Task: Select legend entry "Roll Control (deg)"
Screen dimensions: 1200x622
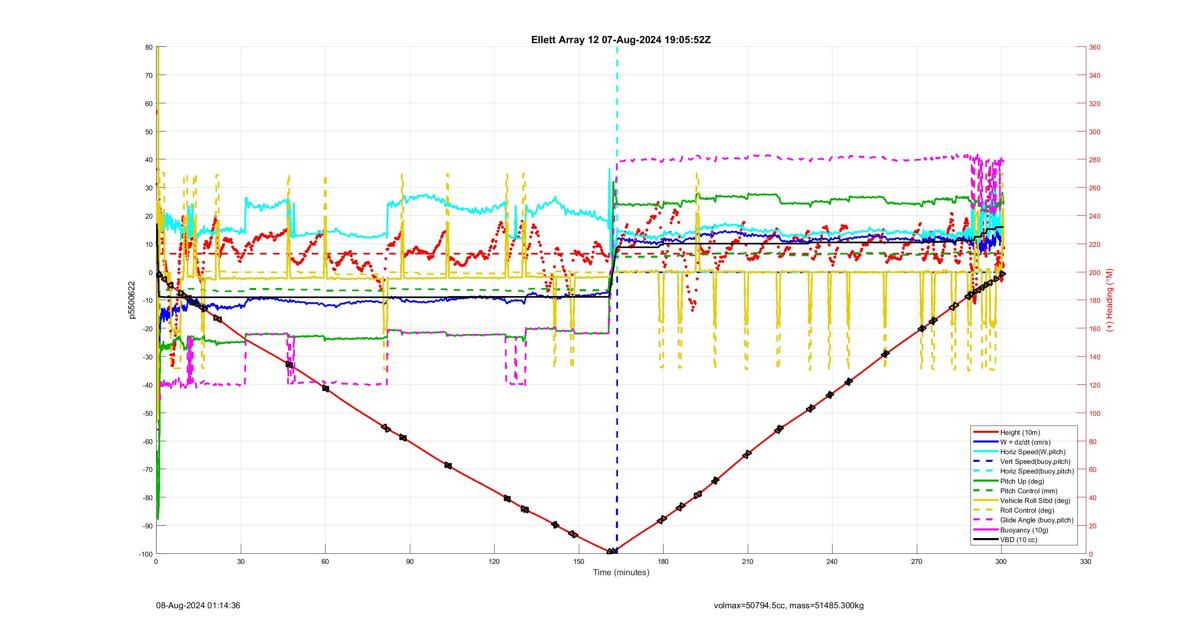Action: (1028, 510)
